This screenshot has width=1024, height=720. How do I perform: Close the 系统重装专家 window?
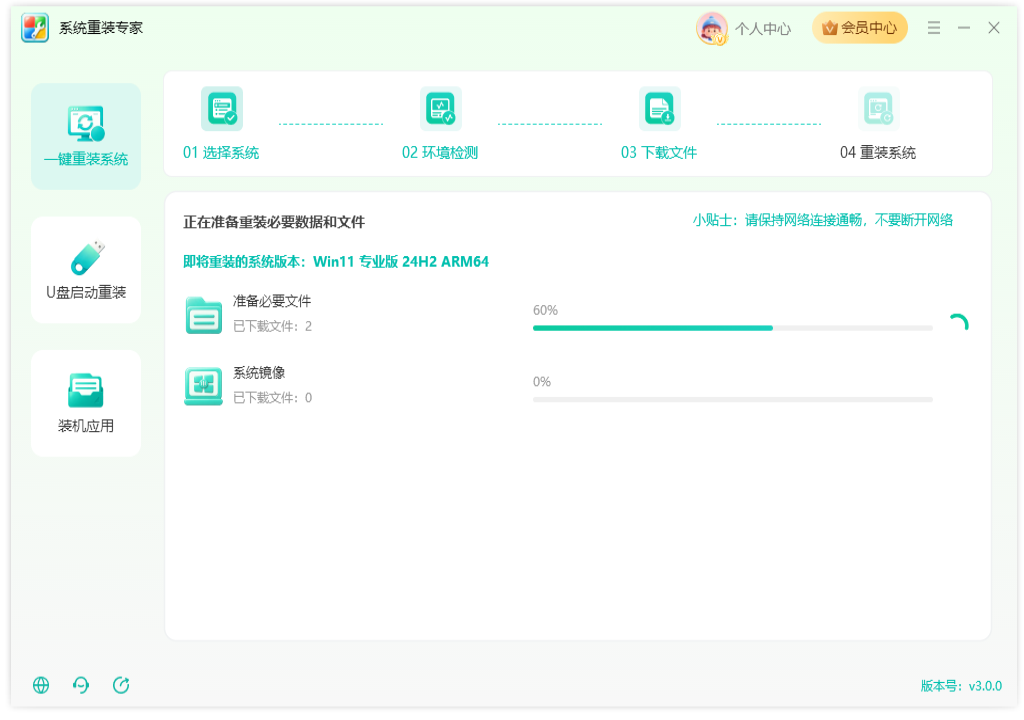(x=994, y=27)
